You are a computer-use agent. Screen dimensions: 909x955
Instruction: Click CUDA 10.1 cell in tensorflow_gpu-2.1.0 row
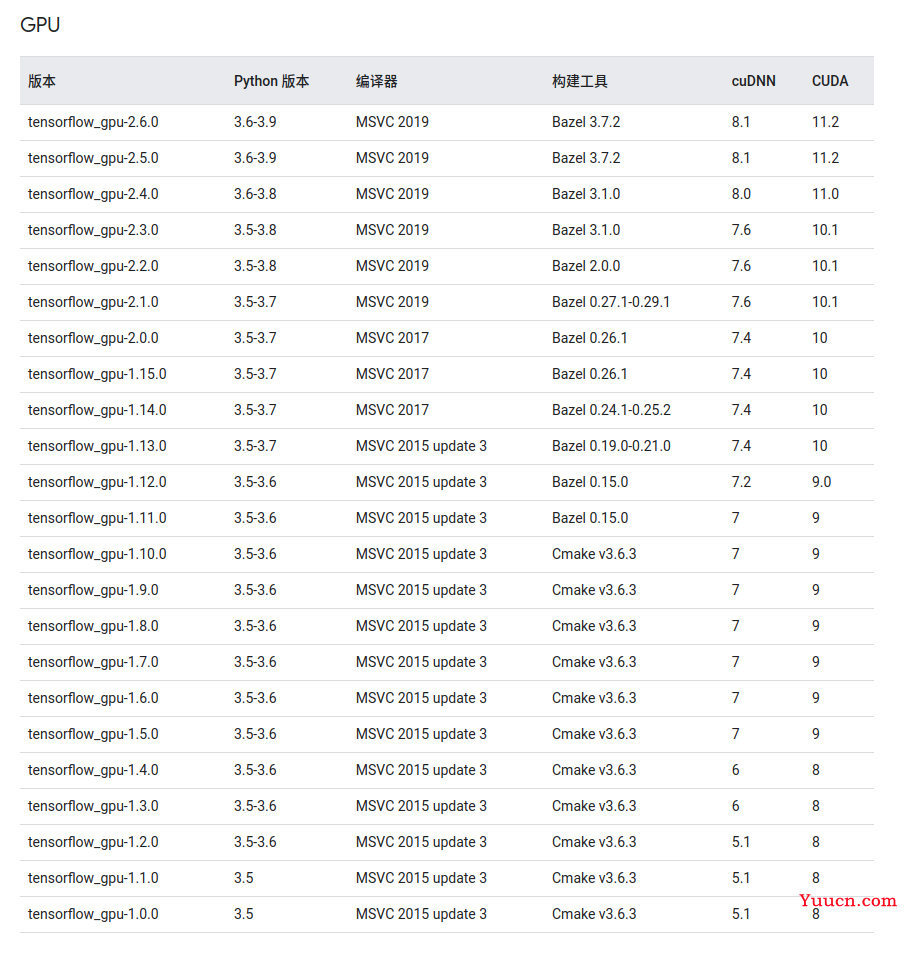825,302
